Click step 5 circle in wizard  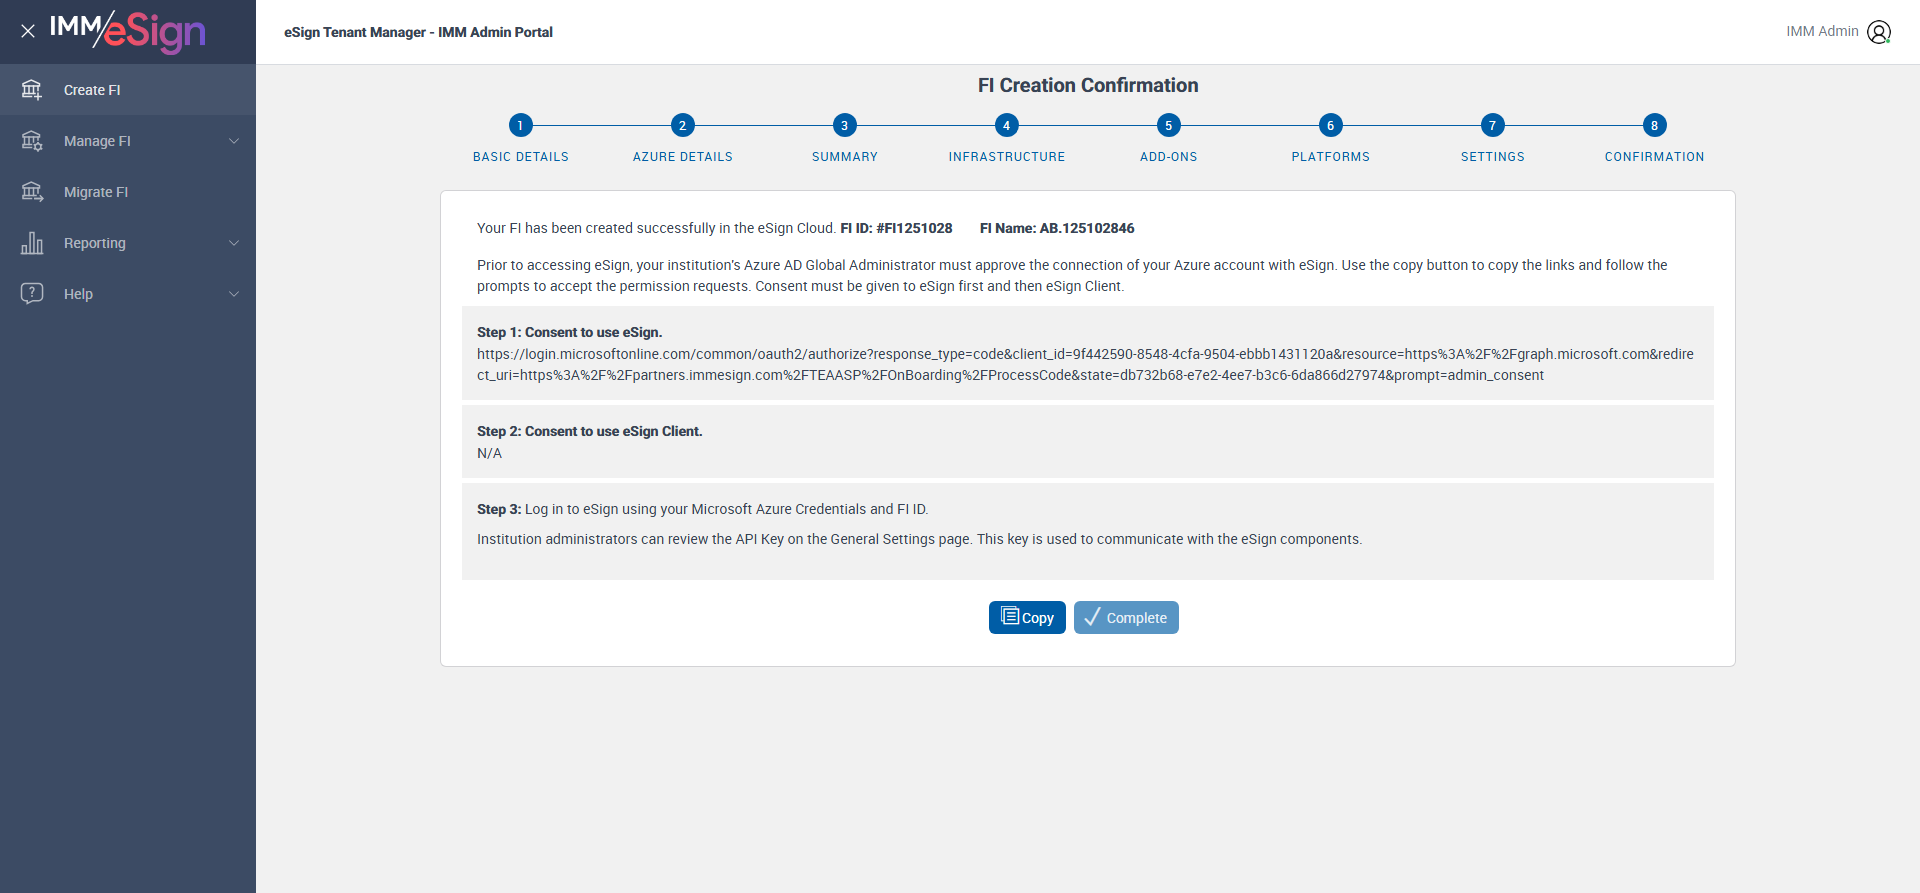(1168, 125)
